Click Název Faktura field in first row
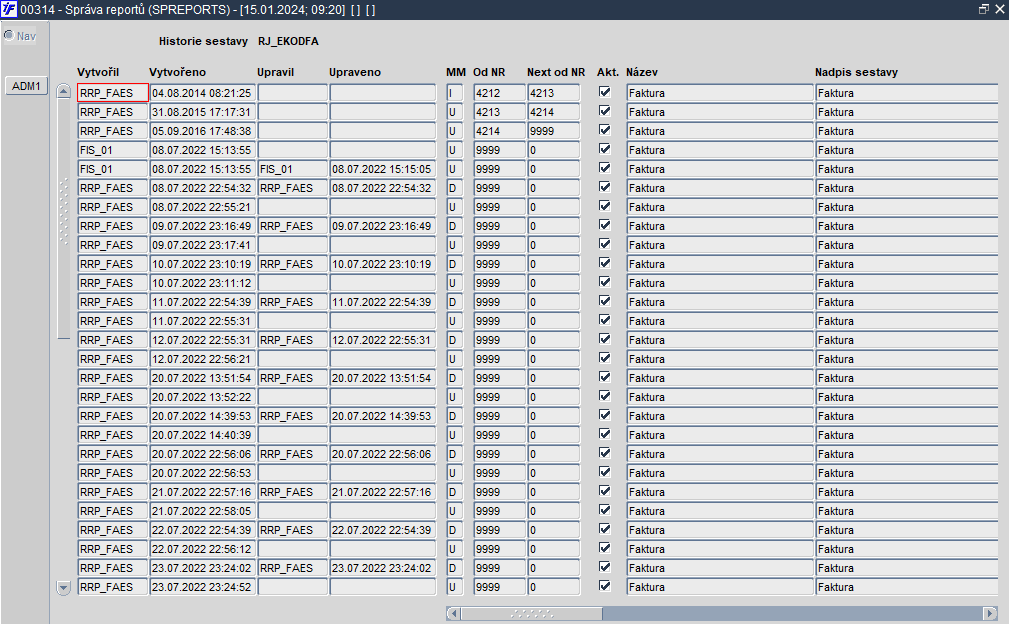Screen dimensions: 1009x624 (719, 93)
